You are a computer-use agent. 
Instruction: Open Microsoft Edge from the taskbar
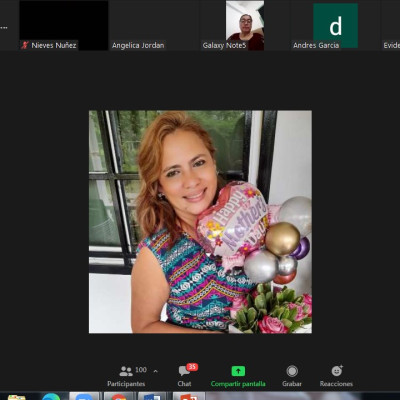tap(51, 397)
